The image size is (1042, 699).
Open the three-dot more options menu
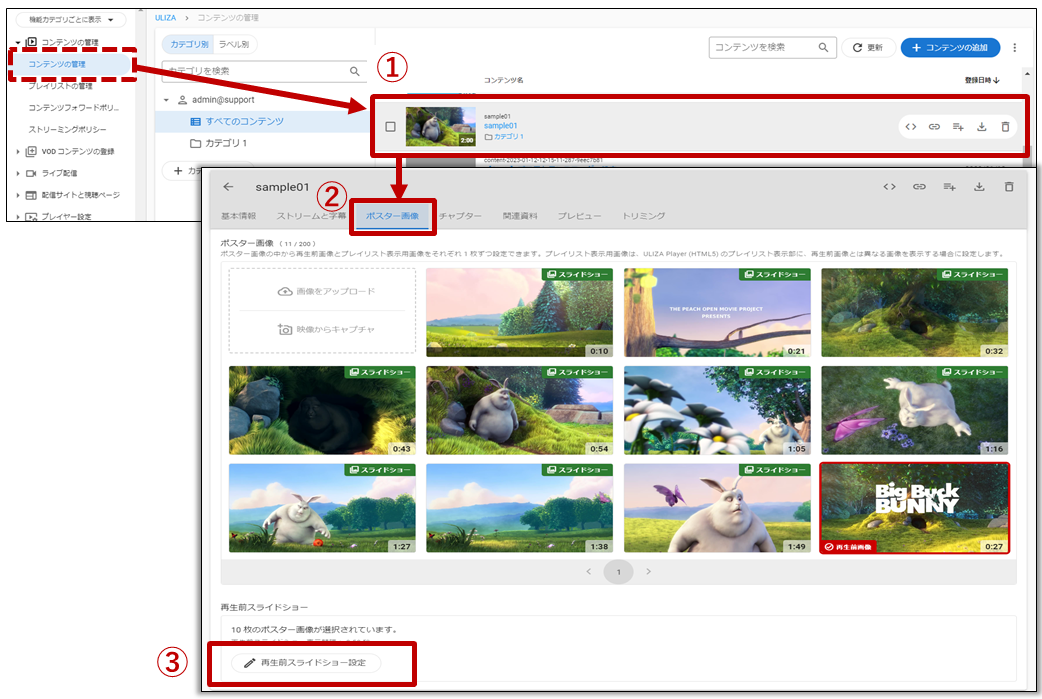[x=1015, y=47]
